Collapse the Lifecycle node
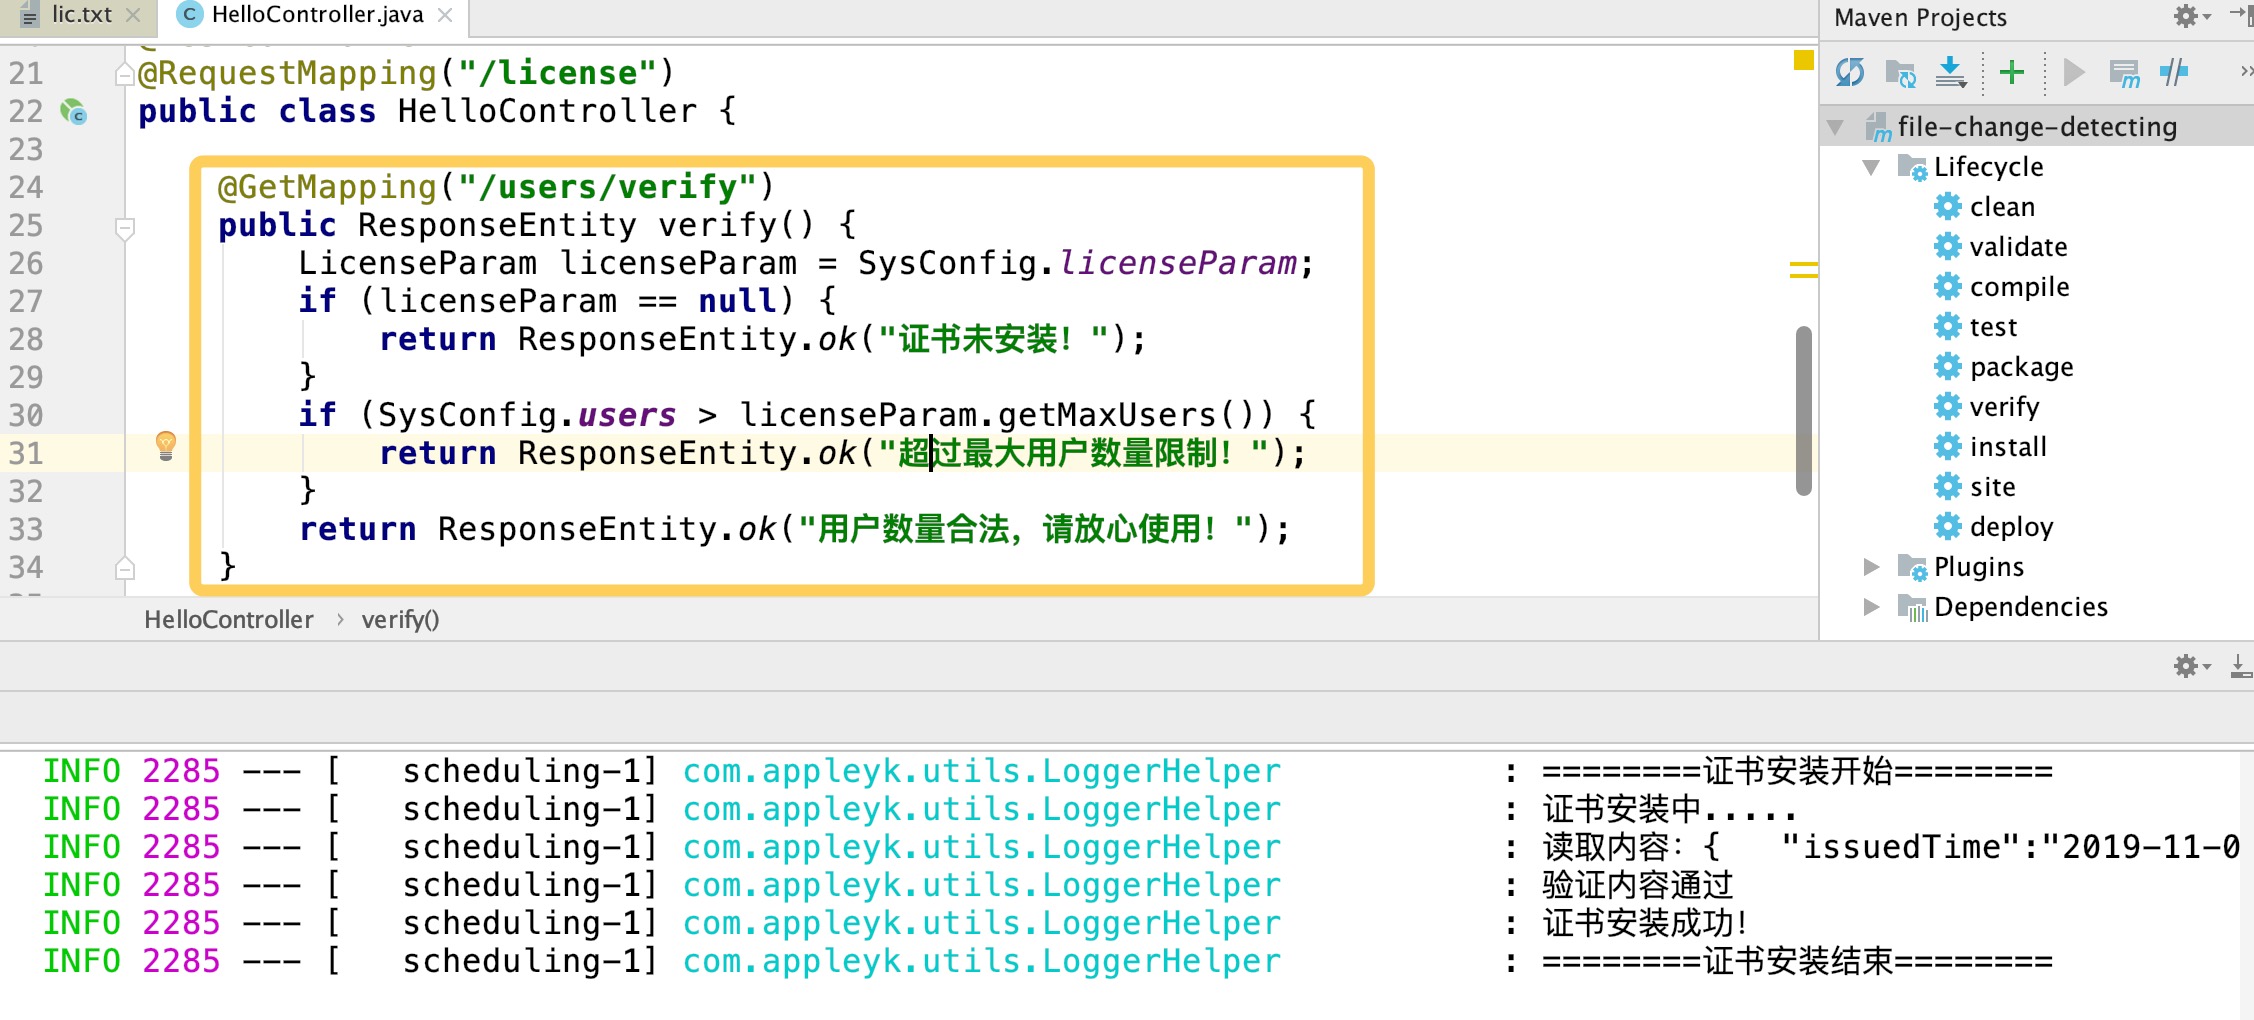2254x1020 pixels. tap(1872, 166)
